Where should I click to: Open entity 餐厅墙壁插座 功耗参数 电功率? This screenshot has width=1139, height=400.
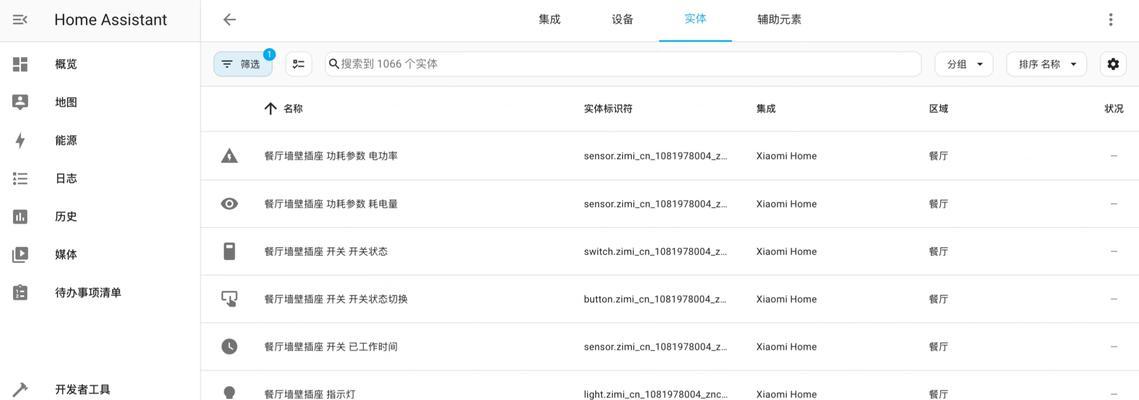[x=331, y=155]
